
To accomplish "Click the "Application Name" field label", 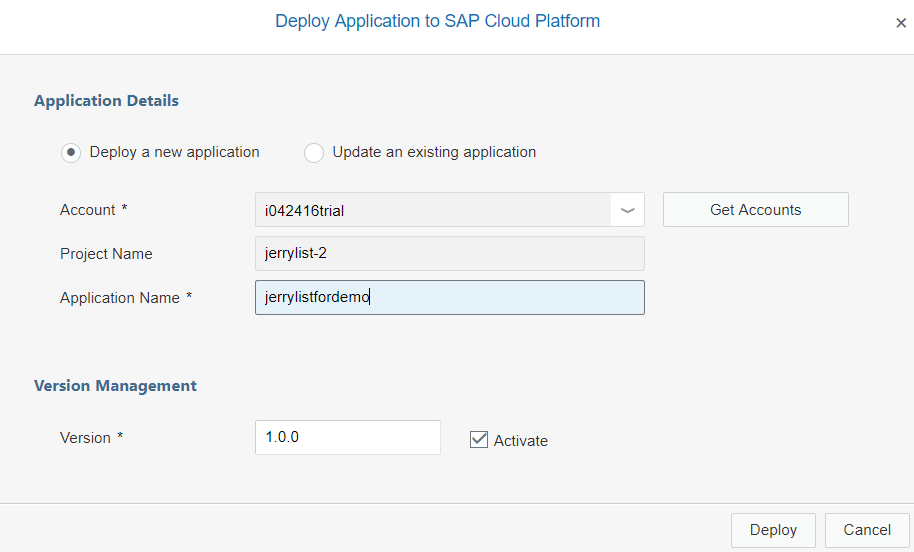I will (x=120, y=298).
